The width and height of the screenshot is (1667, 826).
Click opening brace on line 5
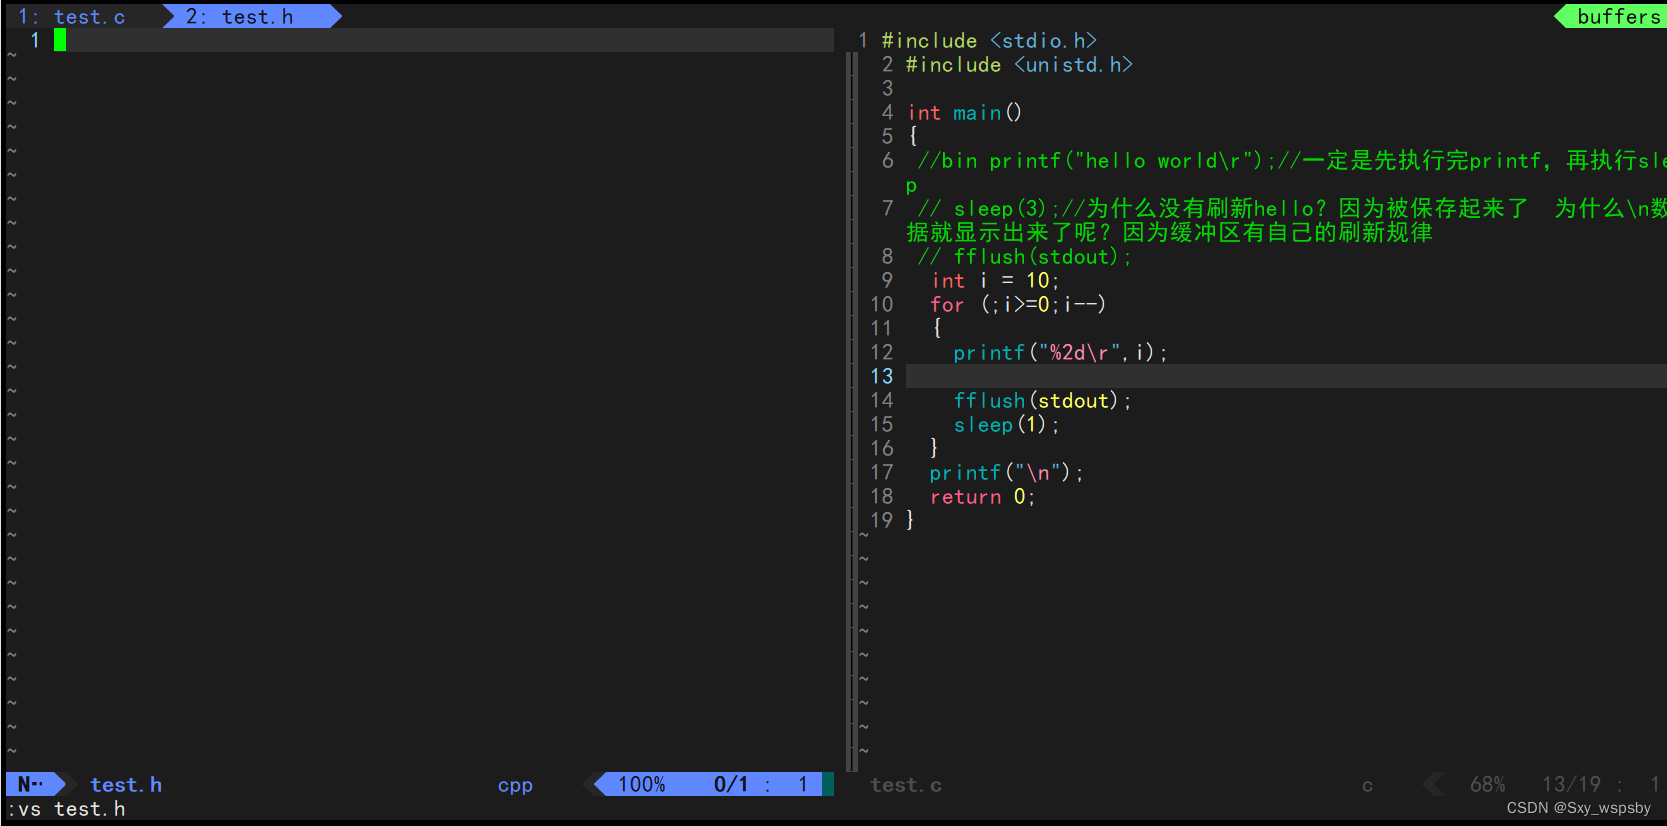(x=912, y=136)
